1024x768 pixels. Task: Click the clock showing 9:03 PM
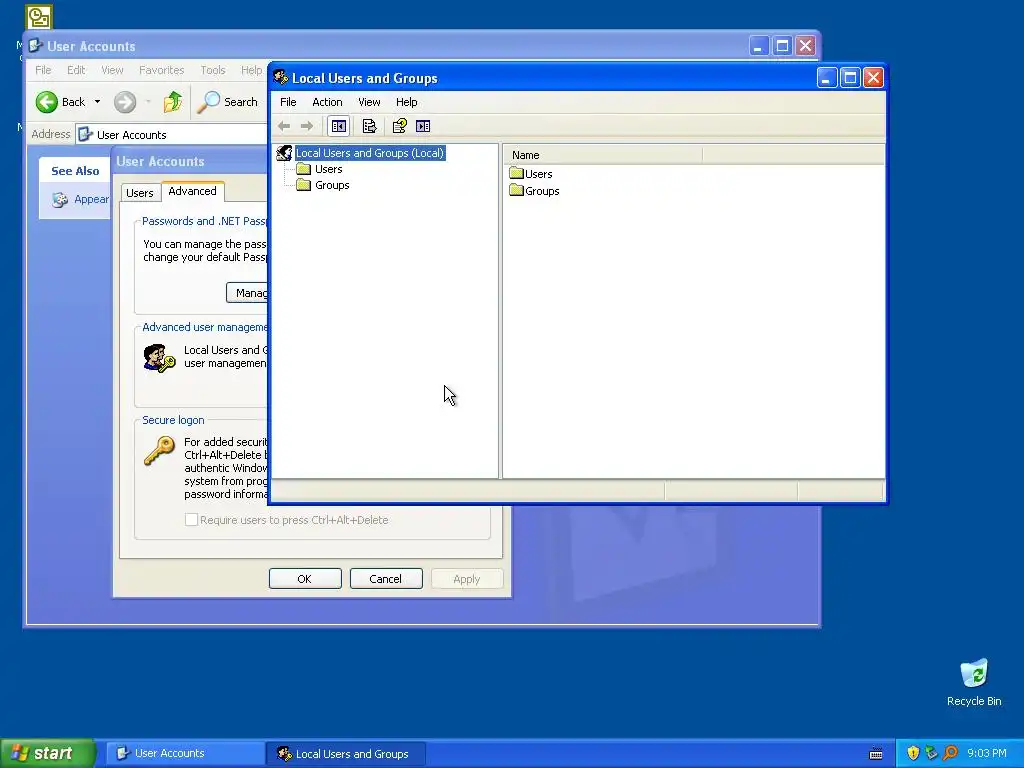click(987, 753)
